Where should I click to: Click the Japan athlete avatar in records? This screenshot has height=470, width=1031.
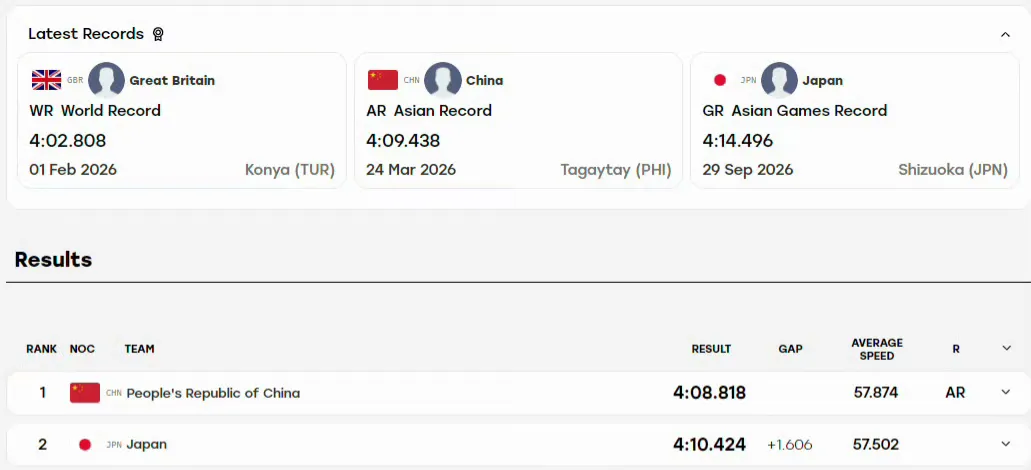(x=779, y=80)
